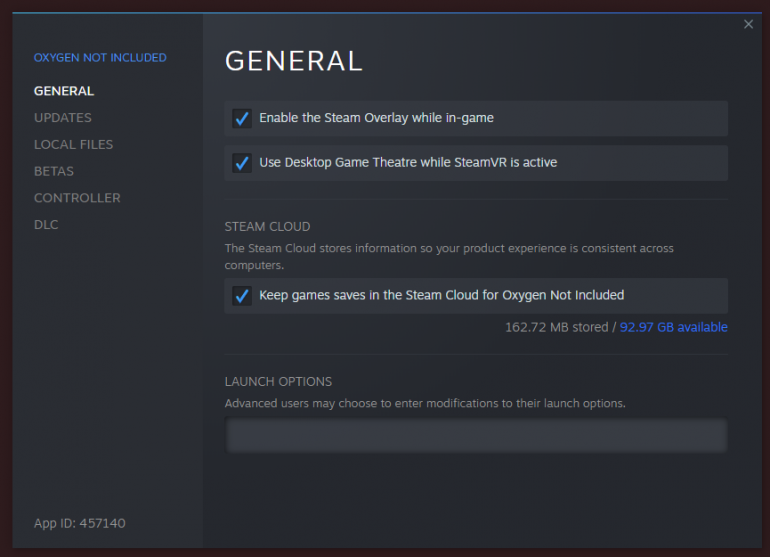The height and width of the screenshot is (557, 770).
Task: Toggle the Desktop Game Theatre checkbox
Action: (242, 163)
